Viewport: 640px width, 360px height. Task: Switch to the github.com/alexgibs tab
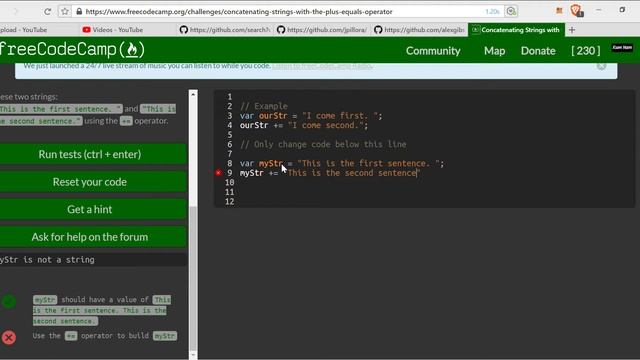(420, 30)
